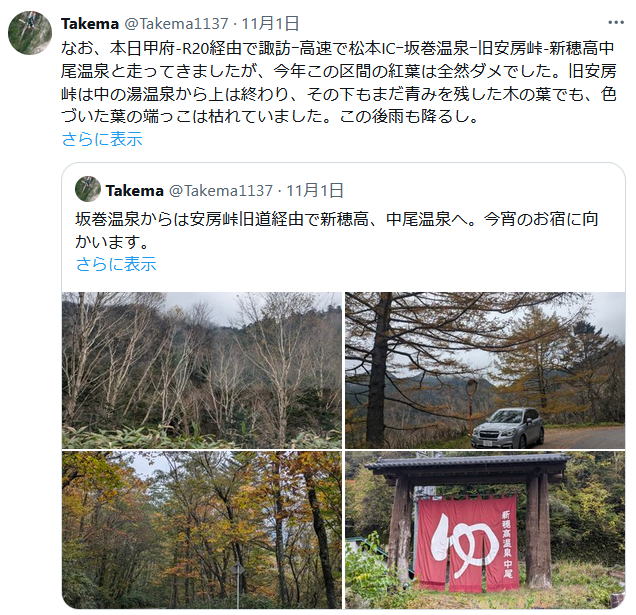Open the photo with the silver car
The width and height of the screenshot is (636, 615).
pyautogui.click(x=485, y=370)
